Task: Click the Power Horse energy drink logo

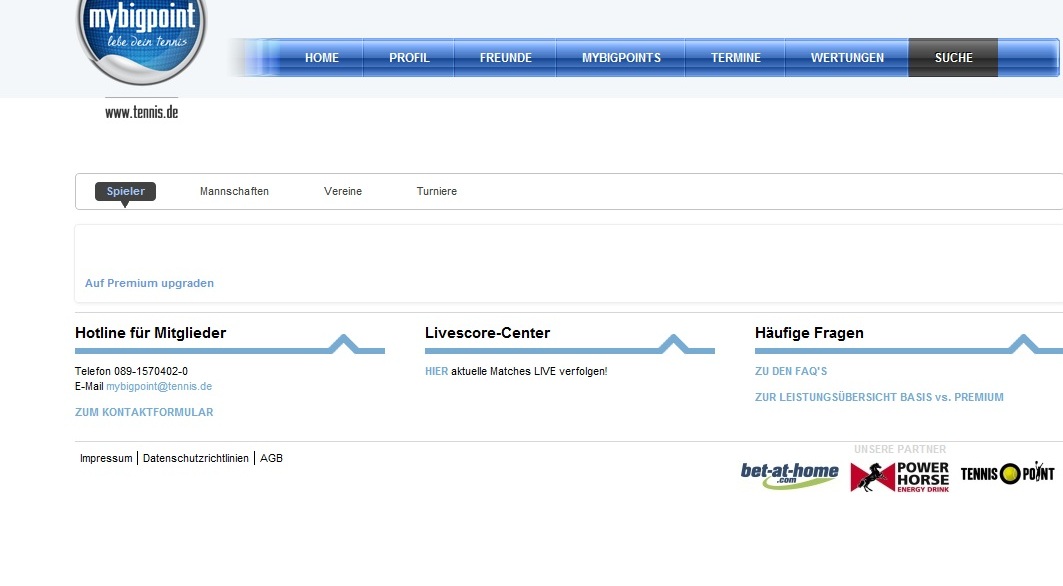Action: 899,476
